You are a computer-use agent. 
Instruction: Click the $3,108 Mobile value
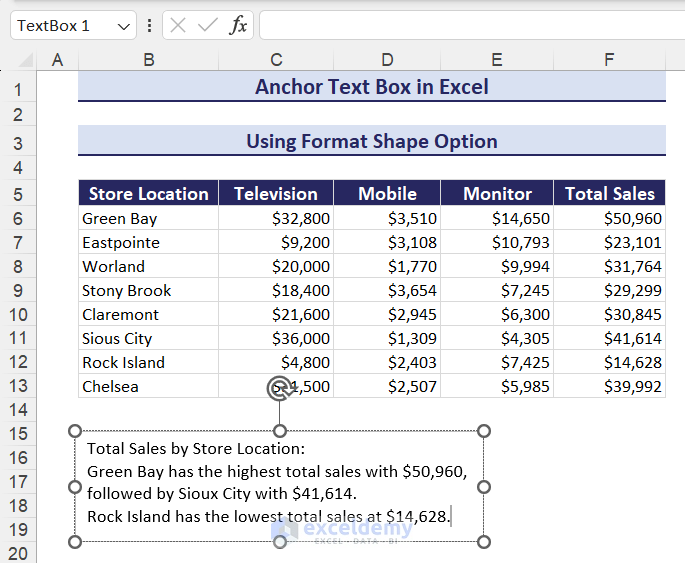pos(387,242)
